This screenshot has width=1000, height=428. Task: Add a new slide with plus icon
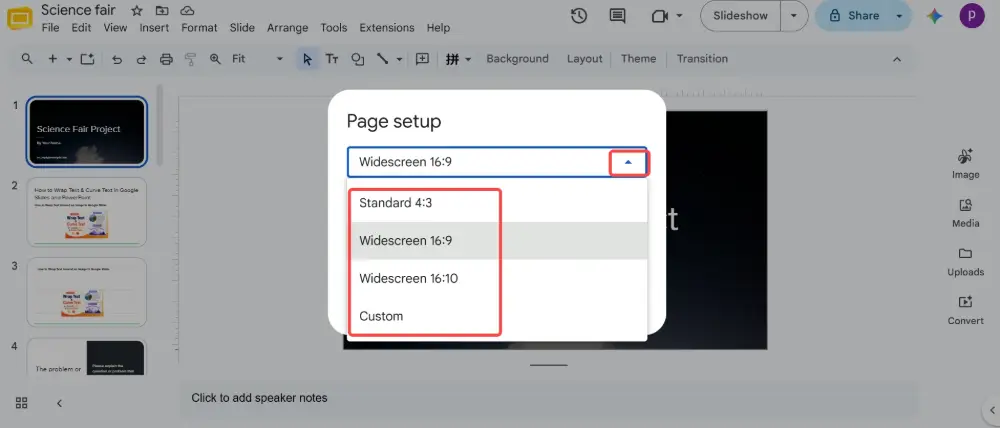point(53,59)
